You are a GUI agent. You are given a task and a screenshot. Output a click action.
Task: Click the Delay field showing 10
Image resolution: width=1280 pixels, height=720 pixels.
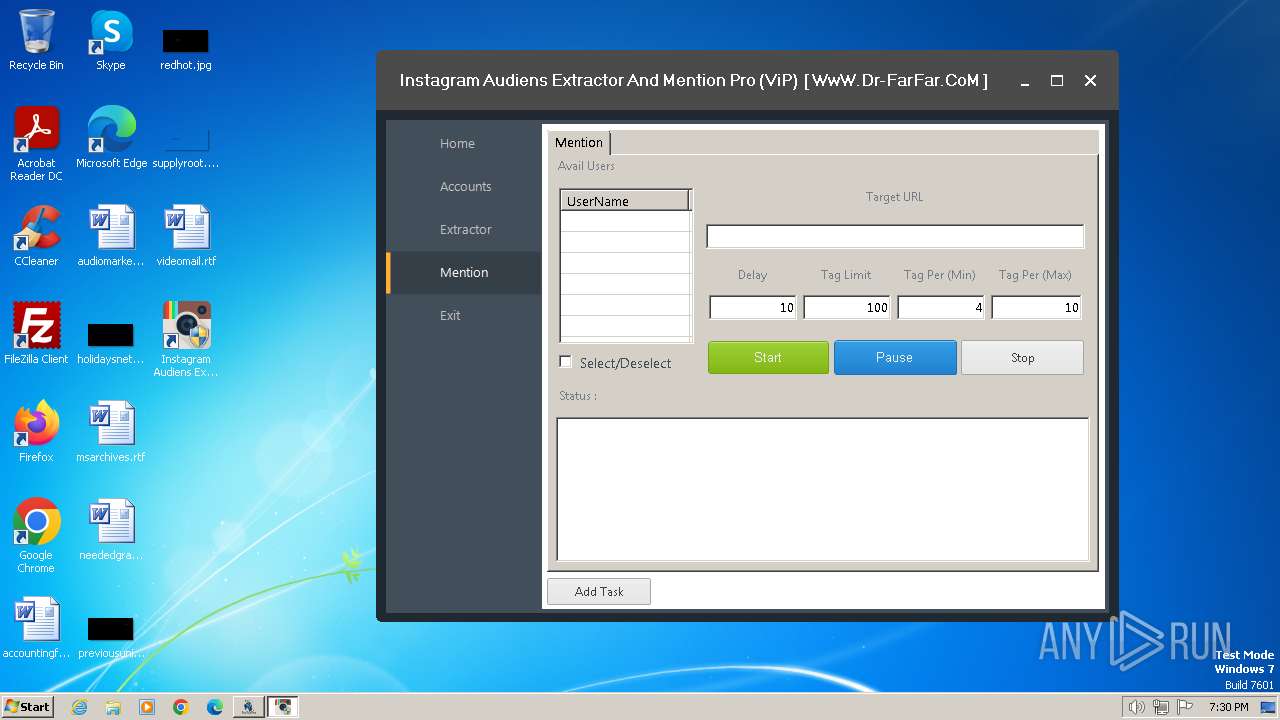(752, 307)
